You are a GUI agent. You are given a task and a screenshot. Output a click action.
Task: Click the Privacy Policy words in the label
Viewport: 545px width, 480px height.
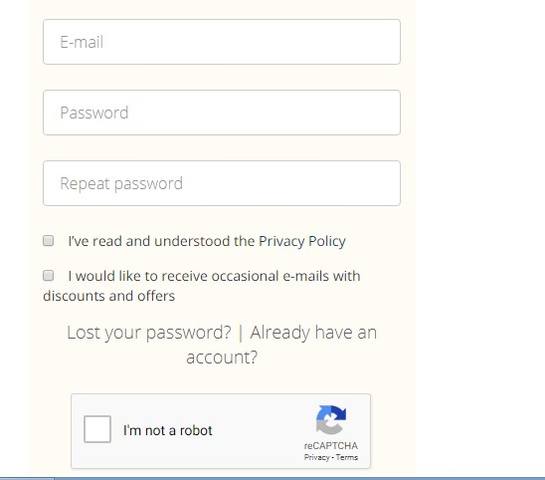(302, 241)
